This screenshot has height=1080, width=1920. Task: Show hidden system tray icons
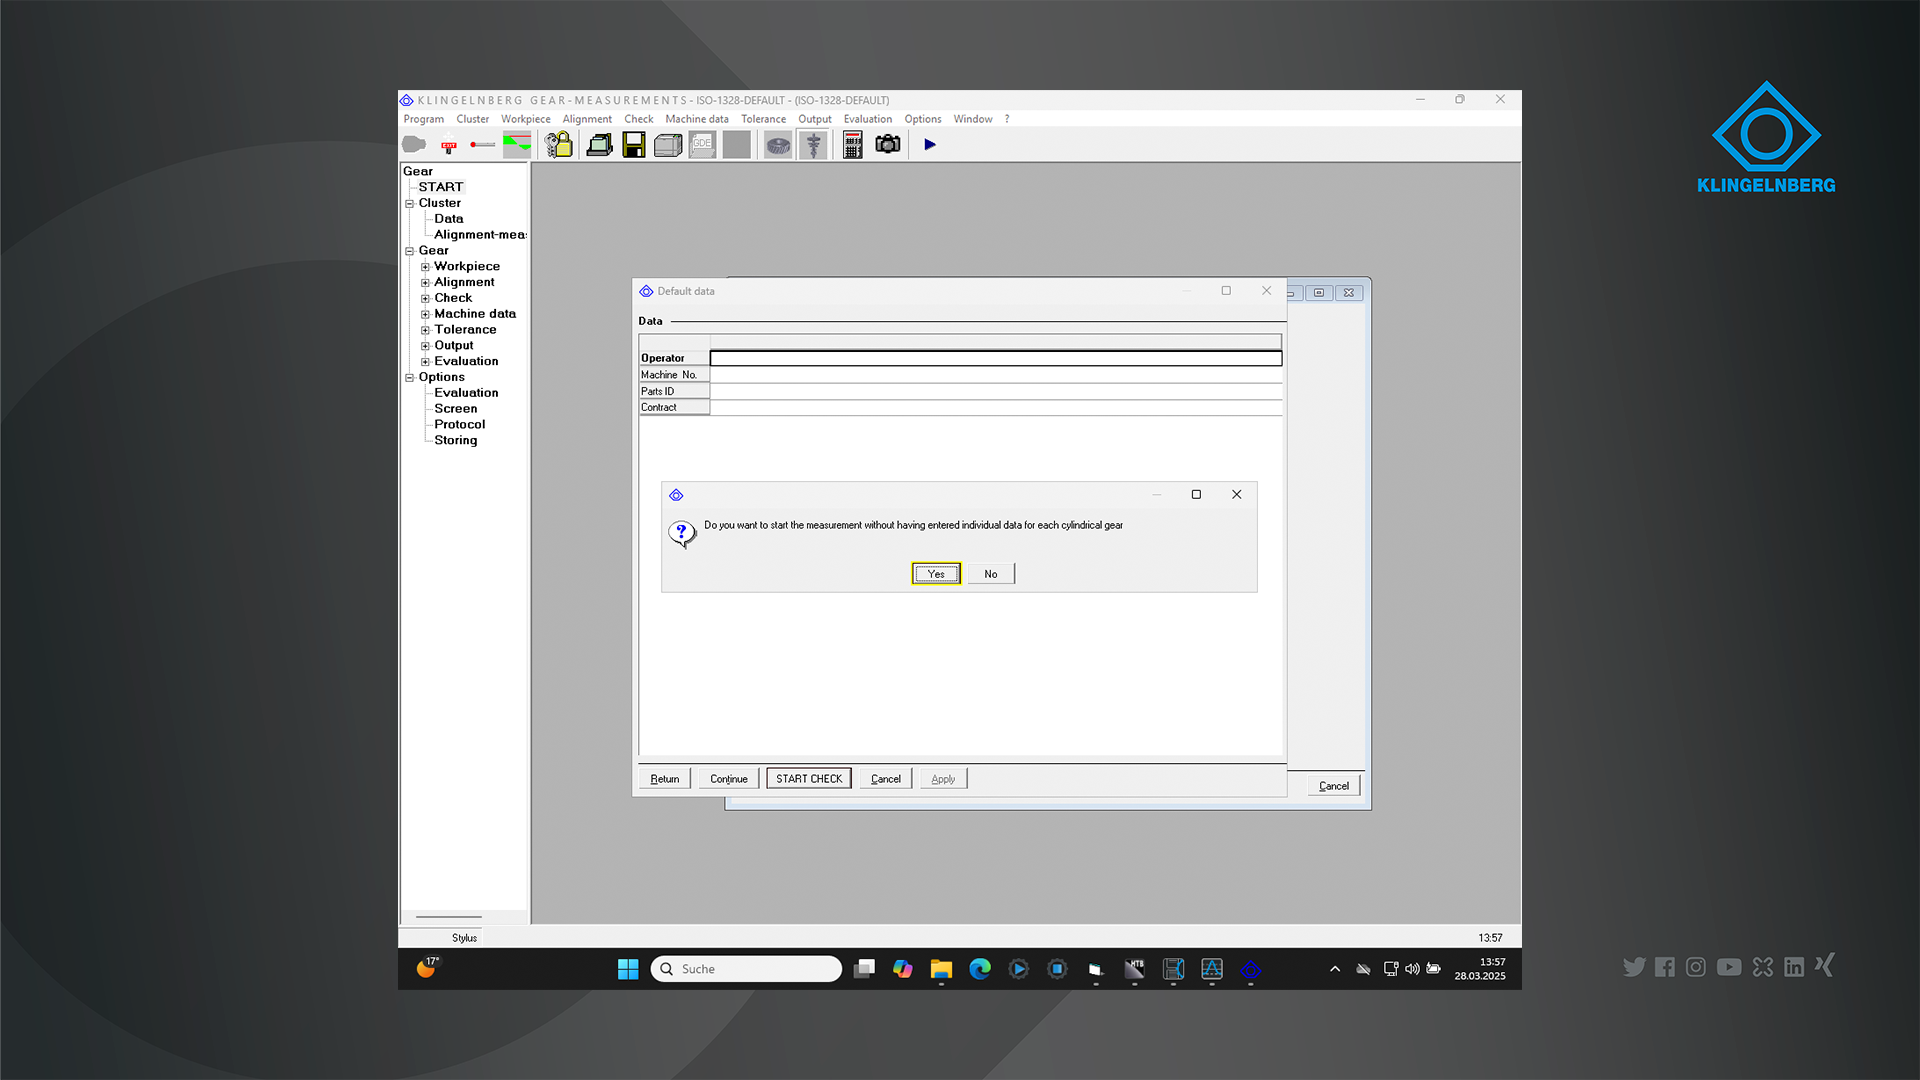[1335, 969]
